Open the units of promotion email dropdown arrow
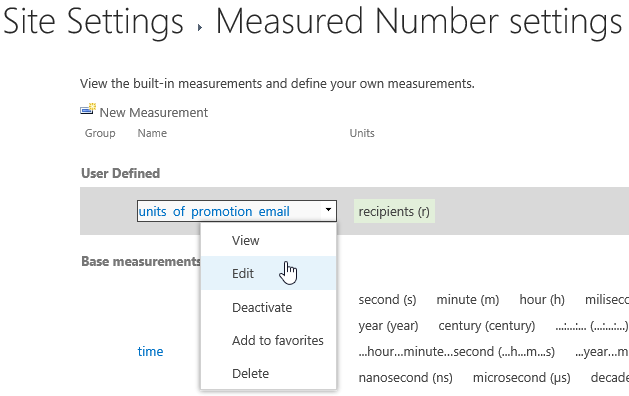 pos(328,210)
